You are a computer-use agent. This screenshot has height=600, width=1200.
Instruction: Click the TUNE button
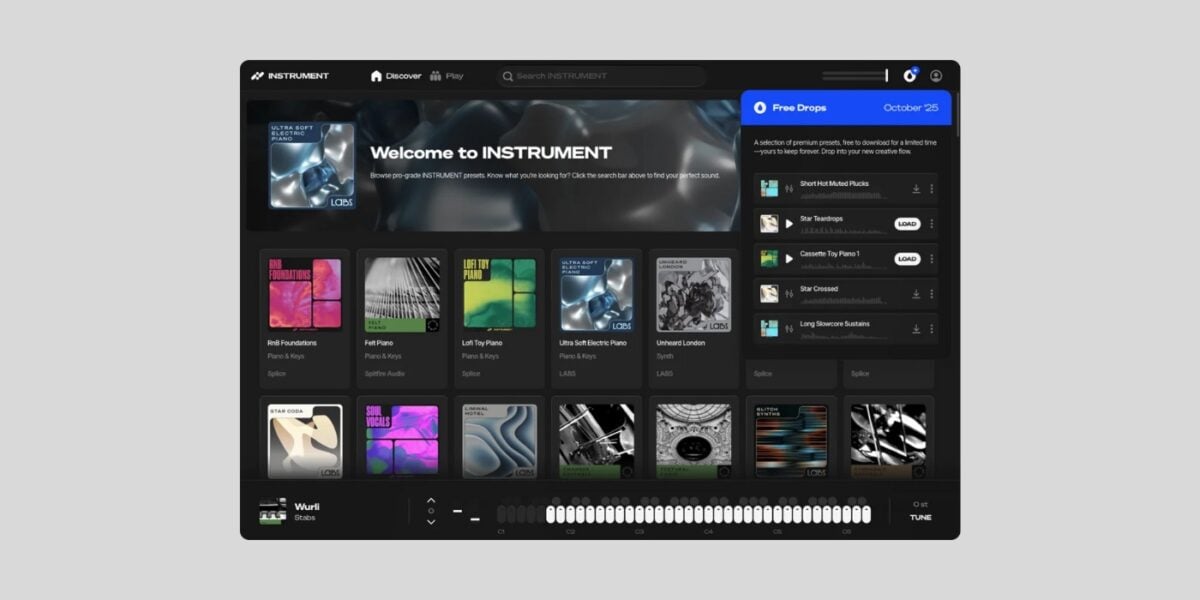(920, 517)
